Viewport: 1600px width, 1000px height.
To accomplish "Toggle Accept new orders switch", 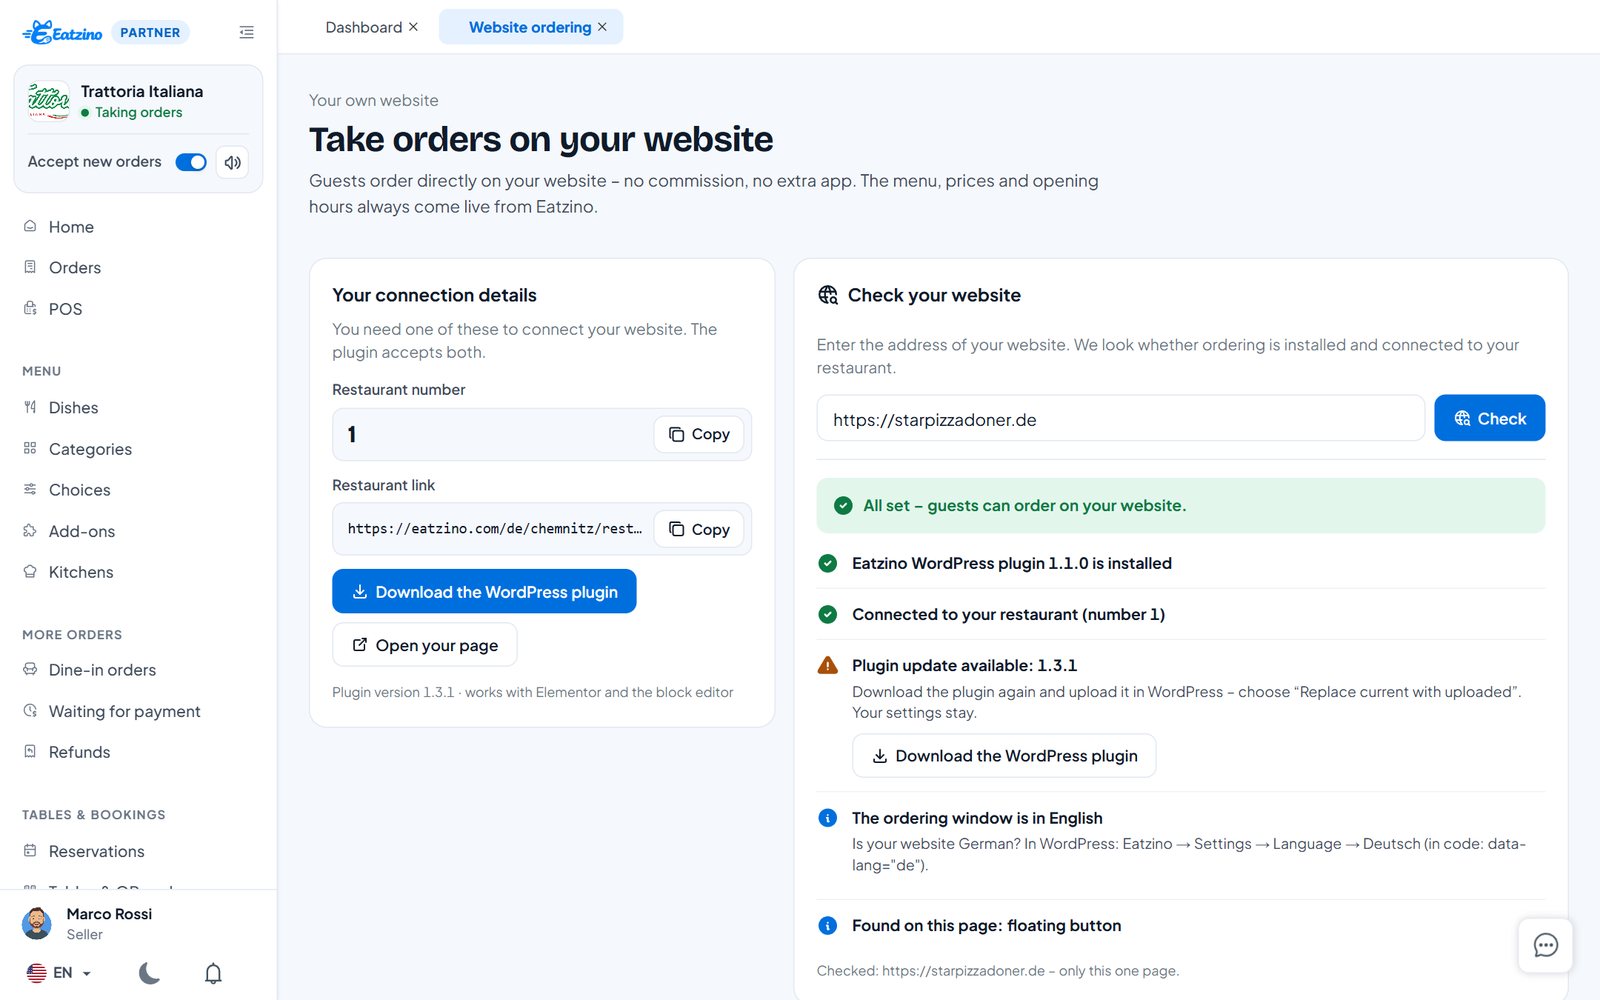I will [191, 162].
